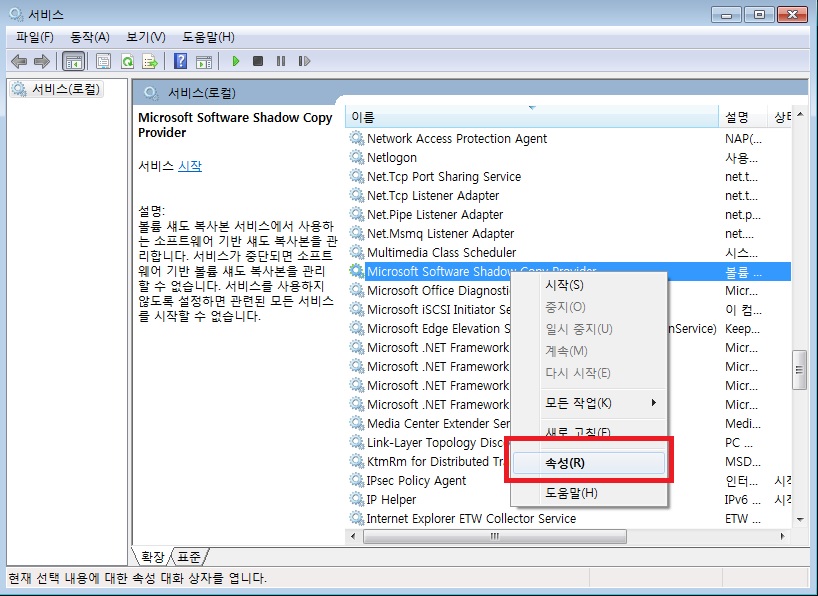Click the Back arrow toolbar icon
The width and height of the screenshot is (818, 596).
(19, 62)
